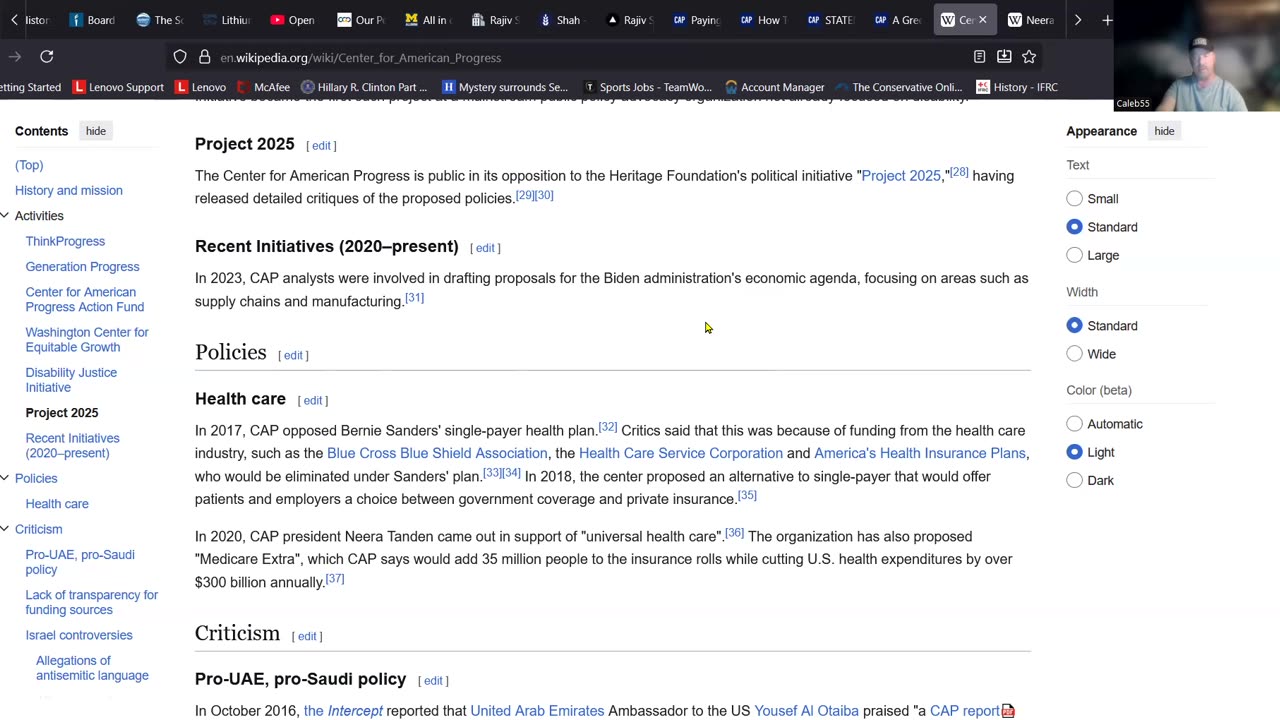Open the History - IFRC bookmark
This screenshot has width=1280, height=720.
pos(1016,87)
